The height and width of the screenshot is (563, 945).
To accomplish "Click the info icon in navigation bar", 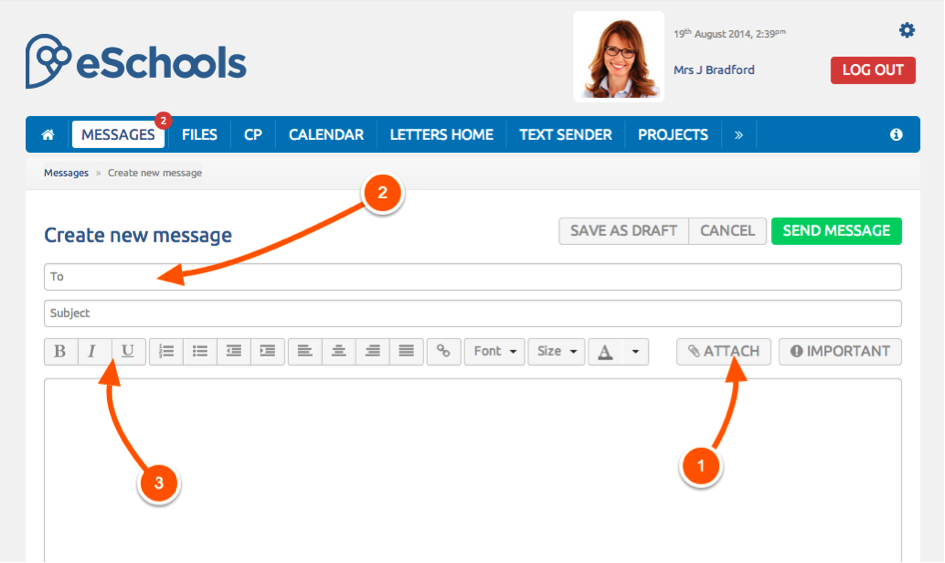I will [896, 135].
